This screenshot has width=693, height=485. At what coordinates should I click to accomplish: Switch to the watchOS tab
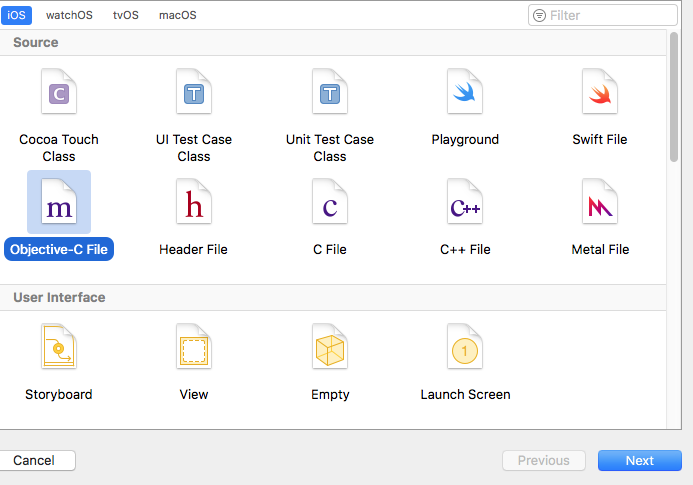(67, 15)
